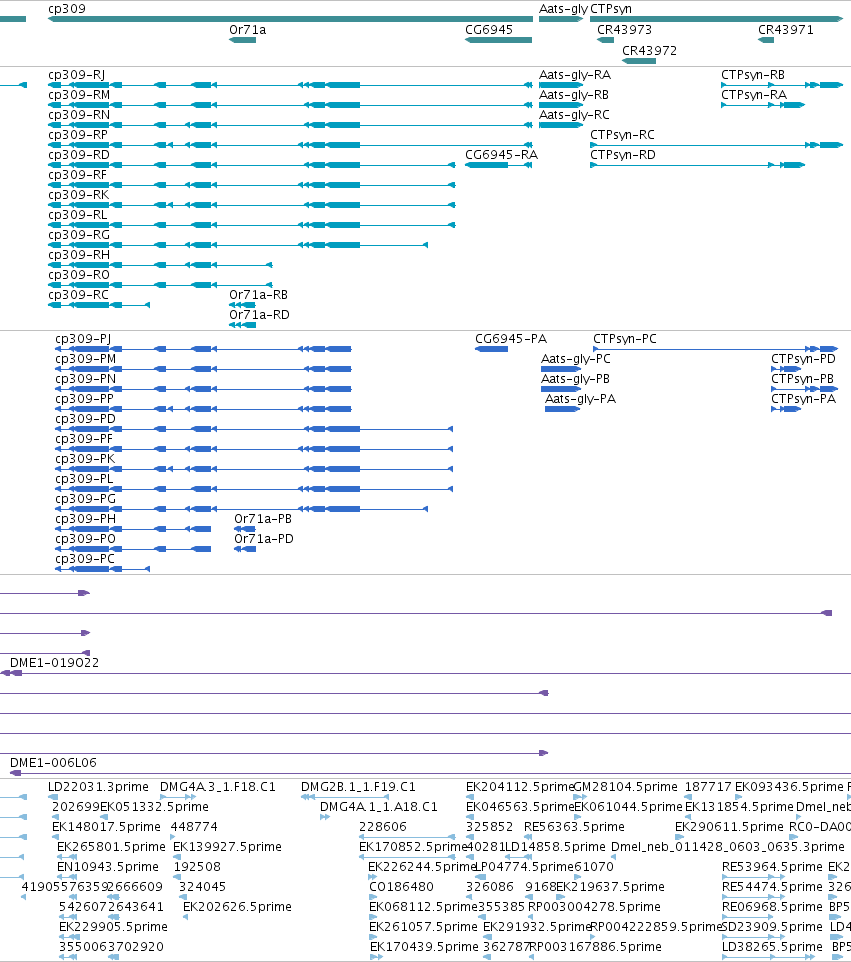Click transcript Or71a-RD
Viewport: 851px width, 962px height.
259,315
